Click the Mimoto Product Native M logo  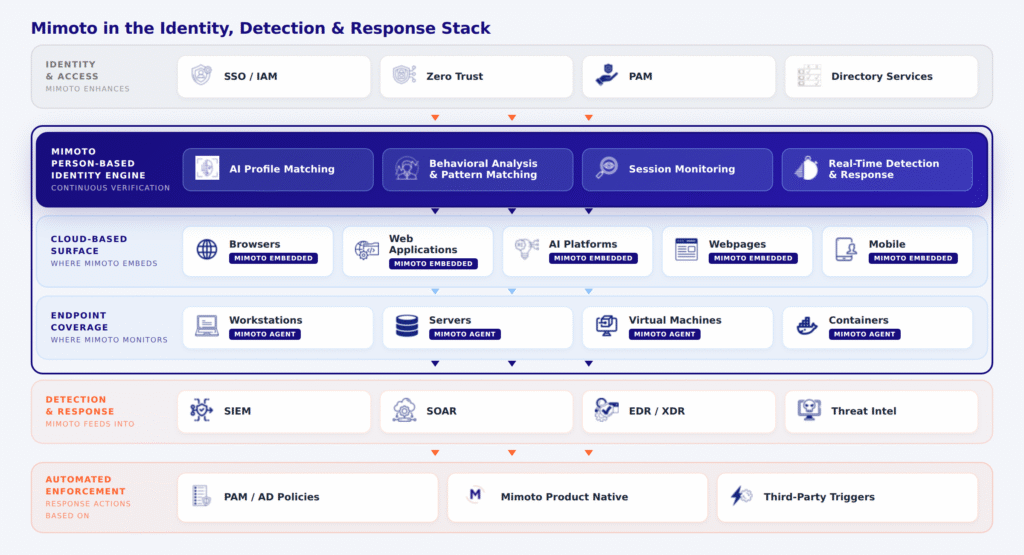[476, 496]
